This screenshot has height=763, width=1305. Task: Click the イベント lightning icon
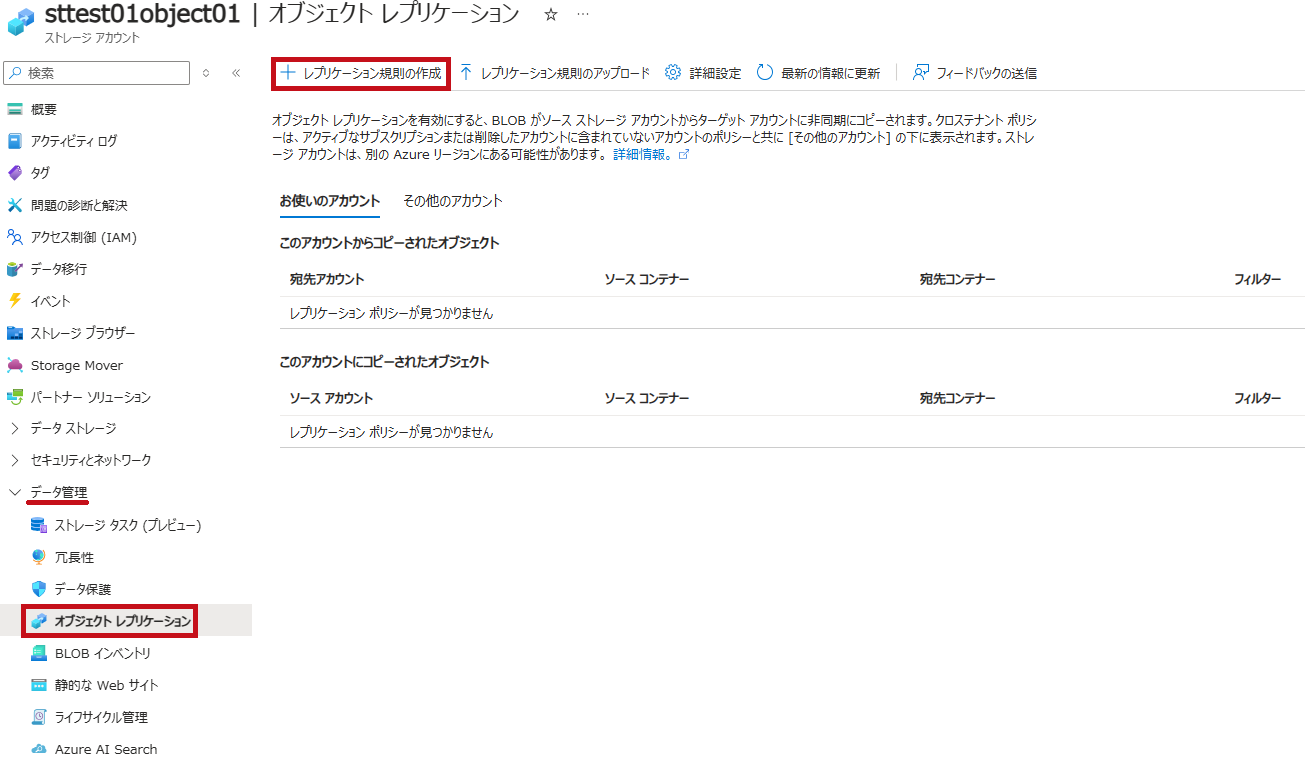point(14,301)
